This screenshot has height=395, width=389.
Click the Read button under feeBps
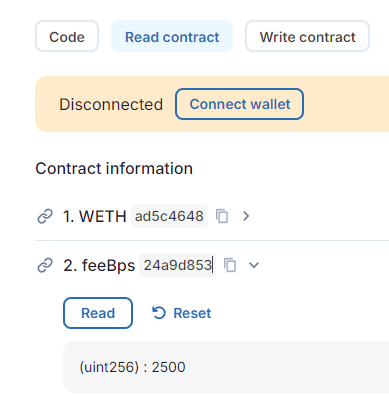pyautogui.click(x=98, y=313)
